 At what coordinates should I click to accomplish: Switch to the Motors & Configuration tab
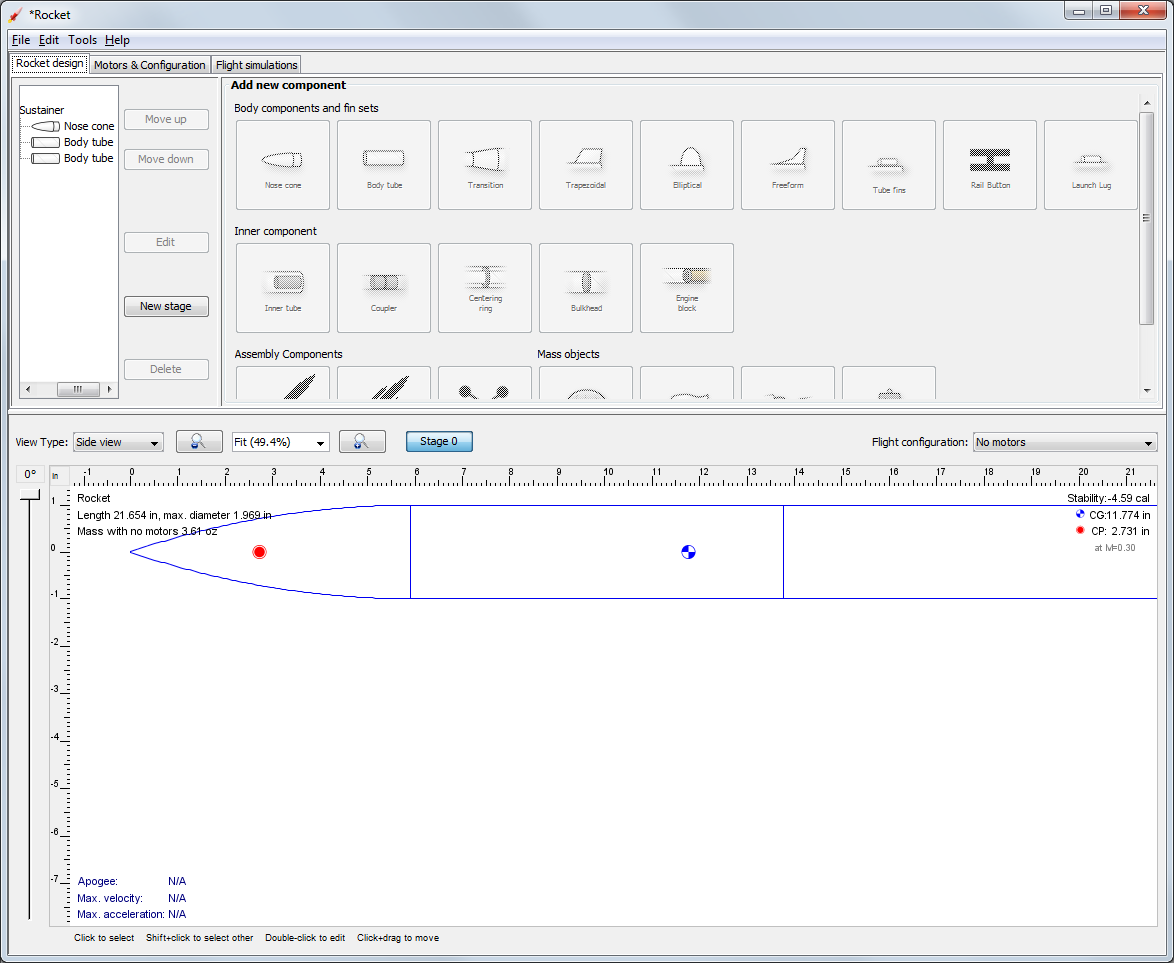(x=150, y=63)
